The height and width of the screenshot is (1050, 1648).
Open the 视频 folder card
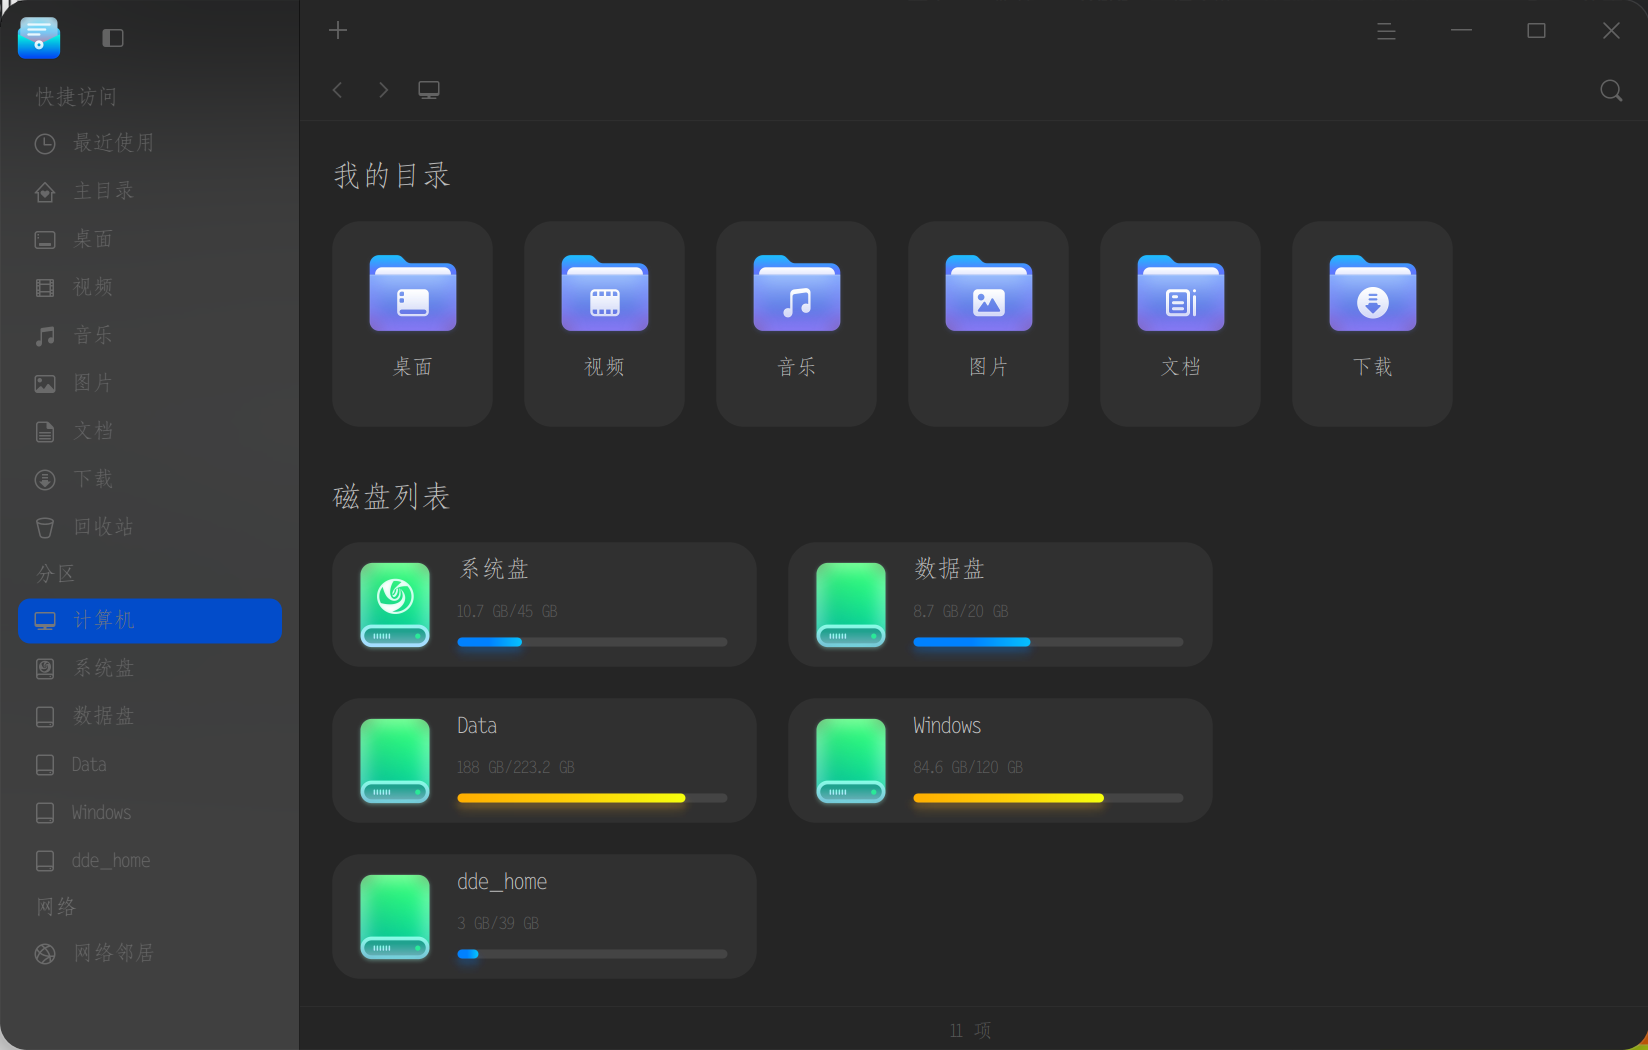tap(605, 324)
